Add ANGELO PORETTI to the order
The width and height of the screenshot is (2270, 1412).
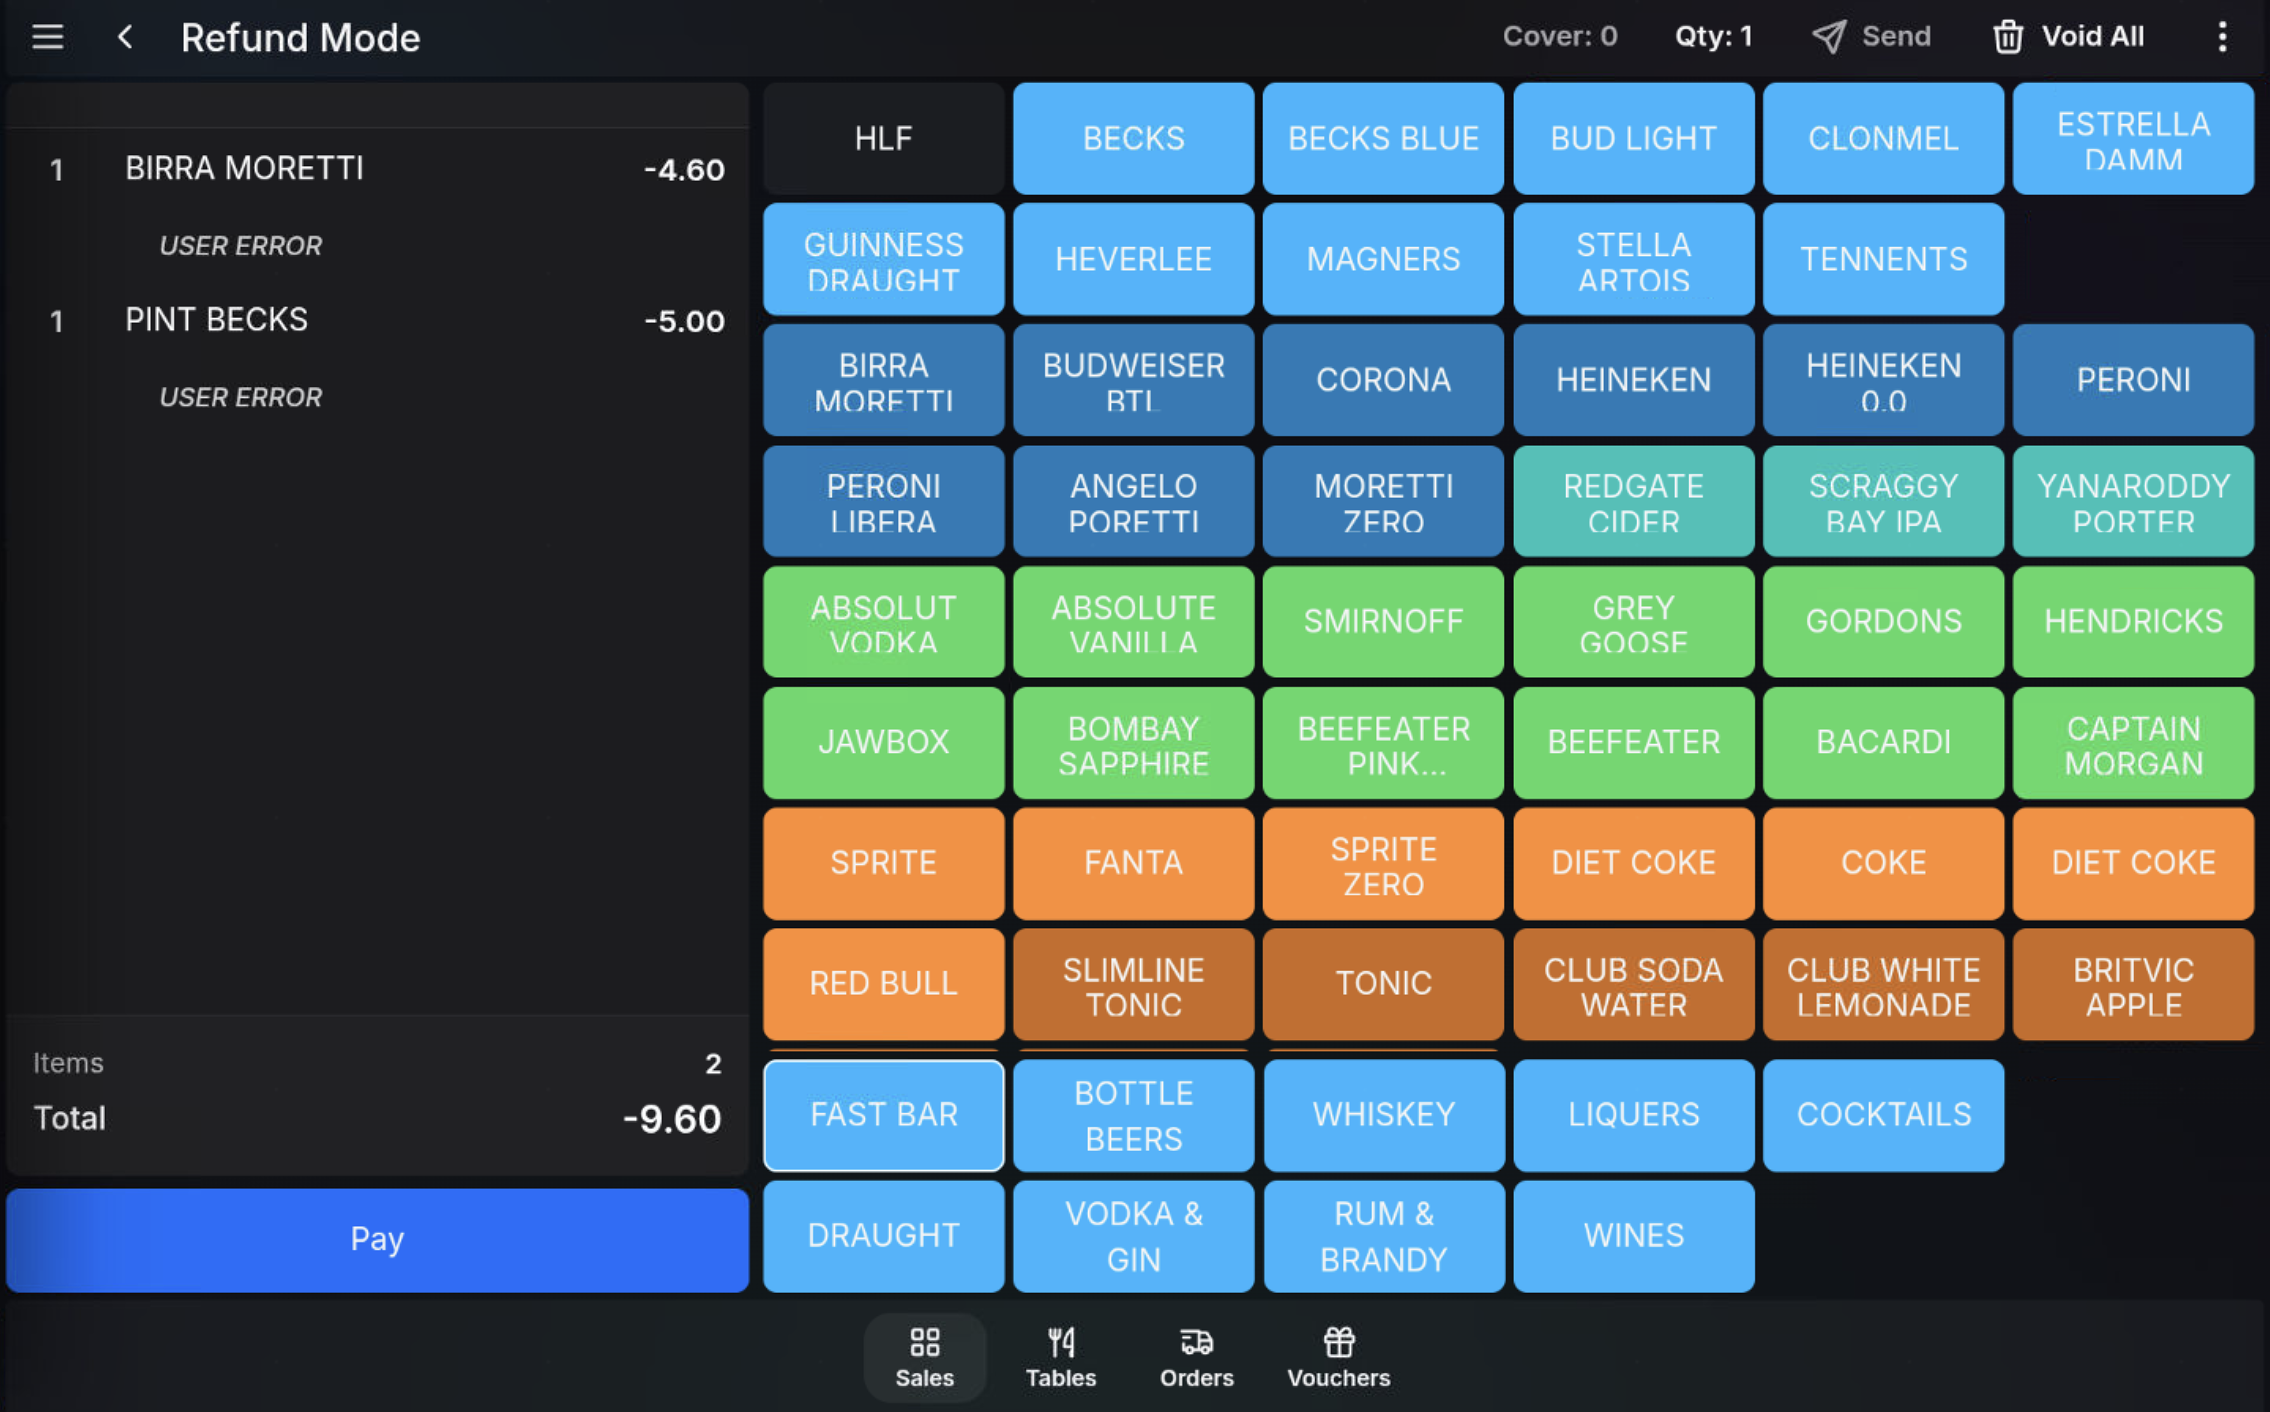[x=1133, y=501]
